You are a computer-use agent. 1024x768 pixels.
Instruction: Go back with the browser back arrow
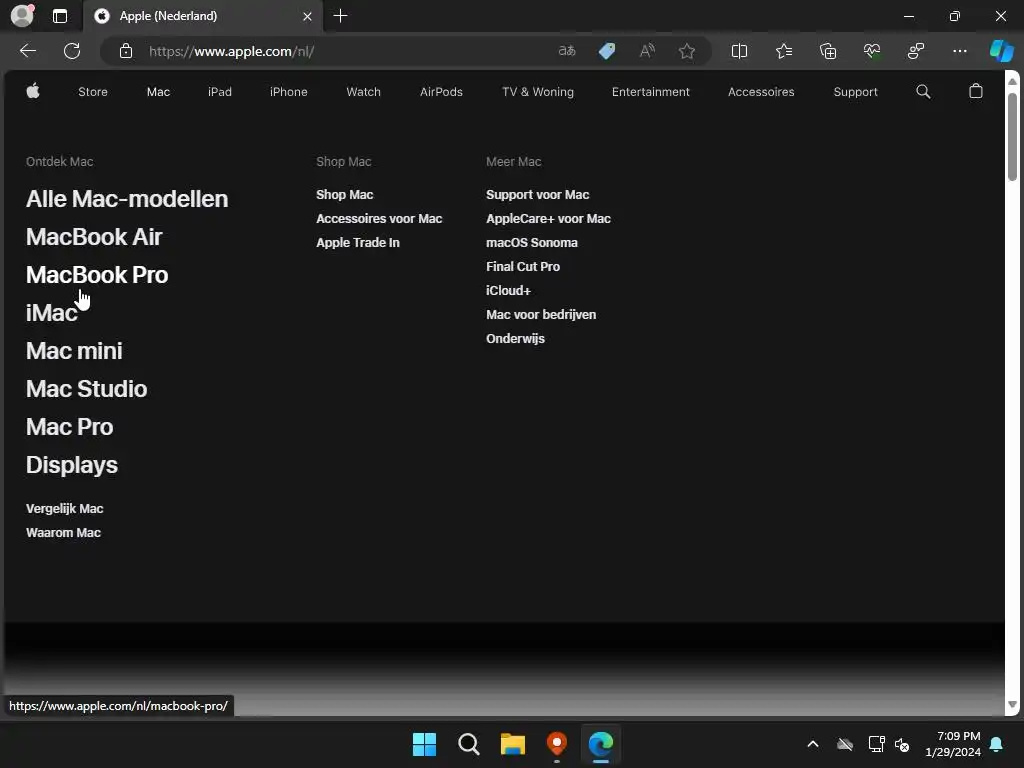(x=27, y=51)
